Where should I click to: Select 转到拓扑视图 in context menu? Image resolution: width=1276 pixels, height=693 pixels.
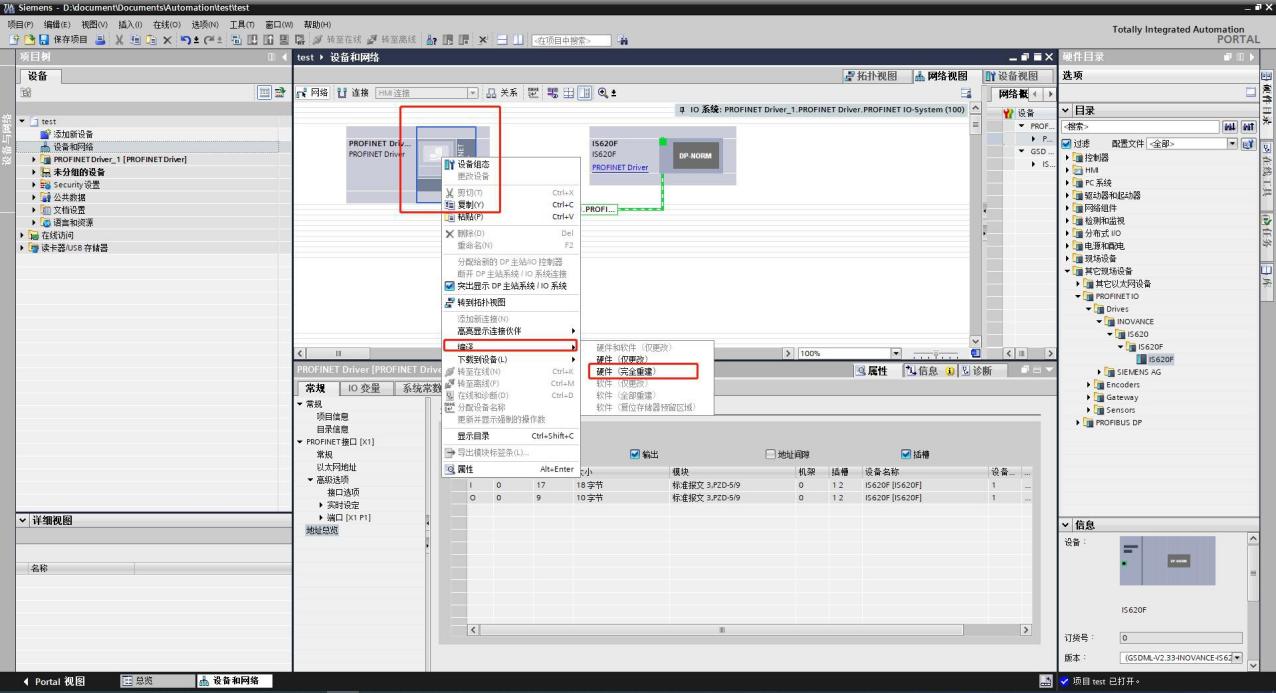click(x=481, y=302)
